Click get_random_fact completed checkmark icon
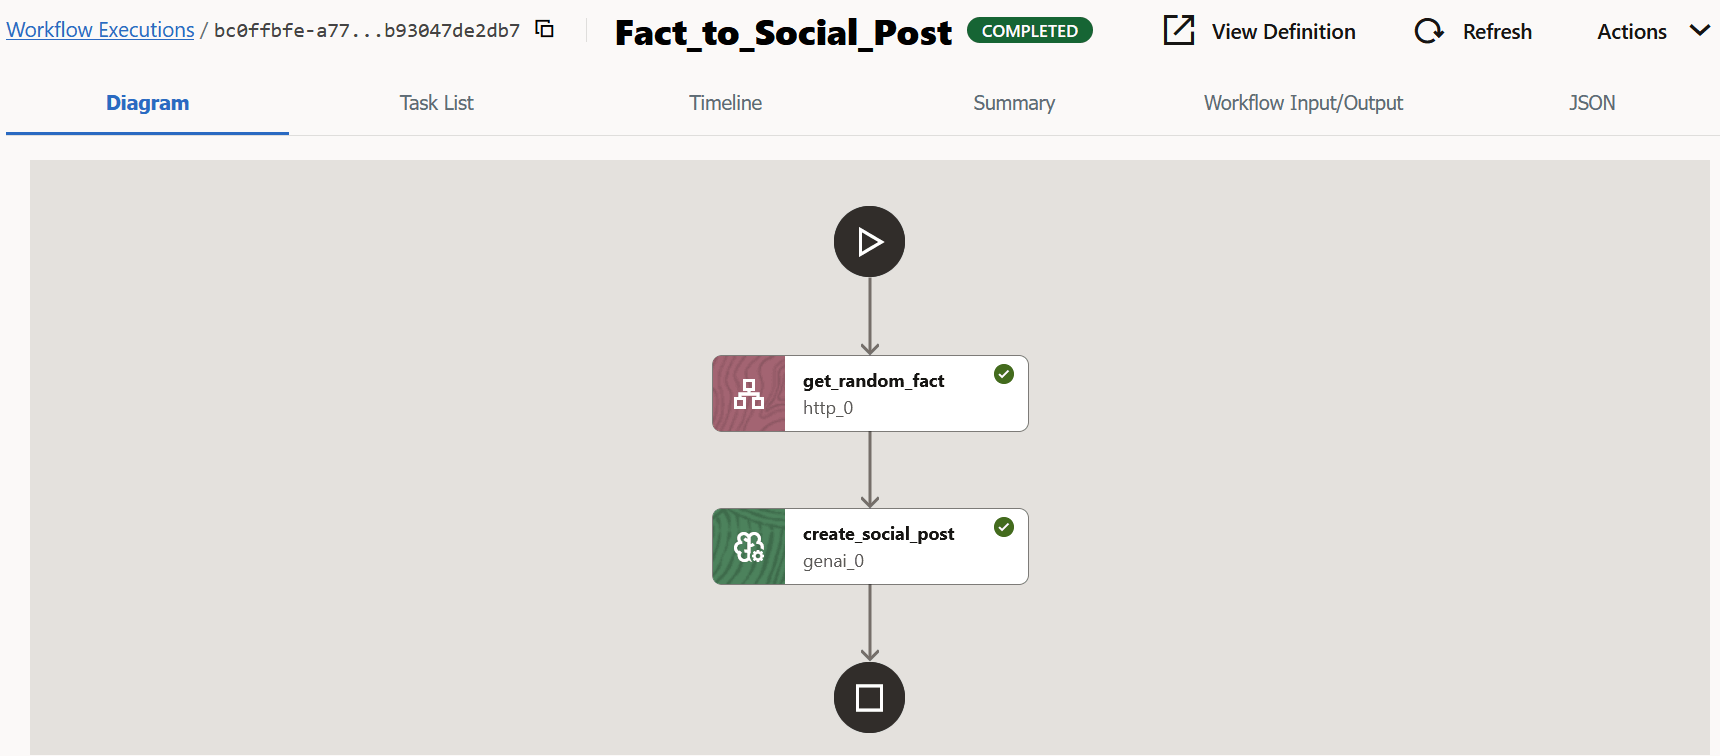The width and height of the screenshot is (1720, 756). point(1004,374)
